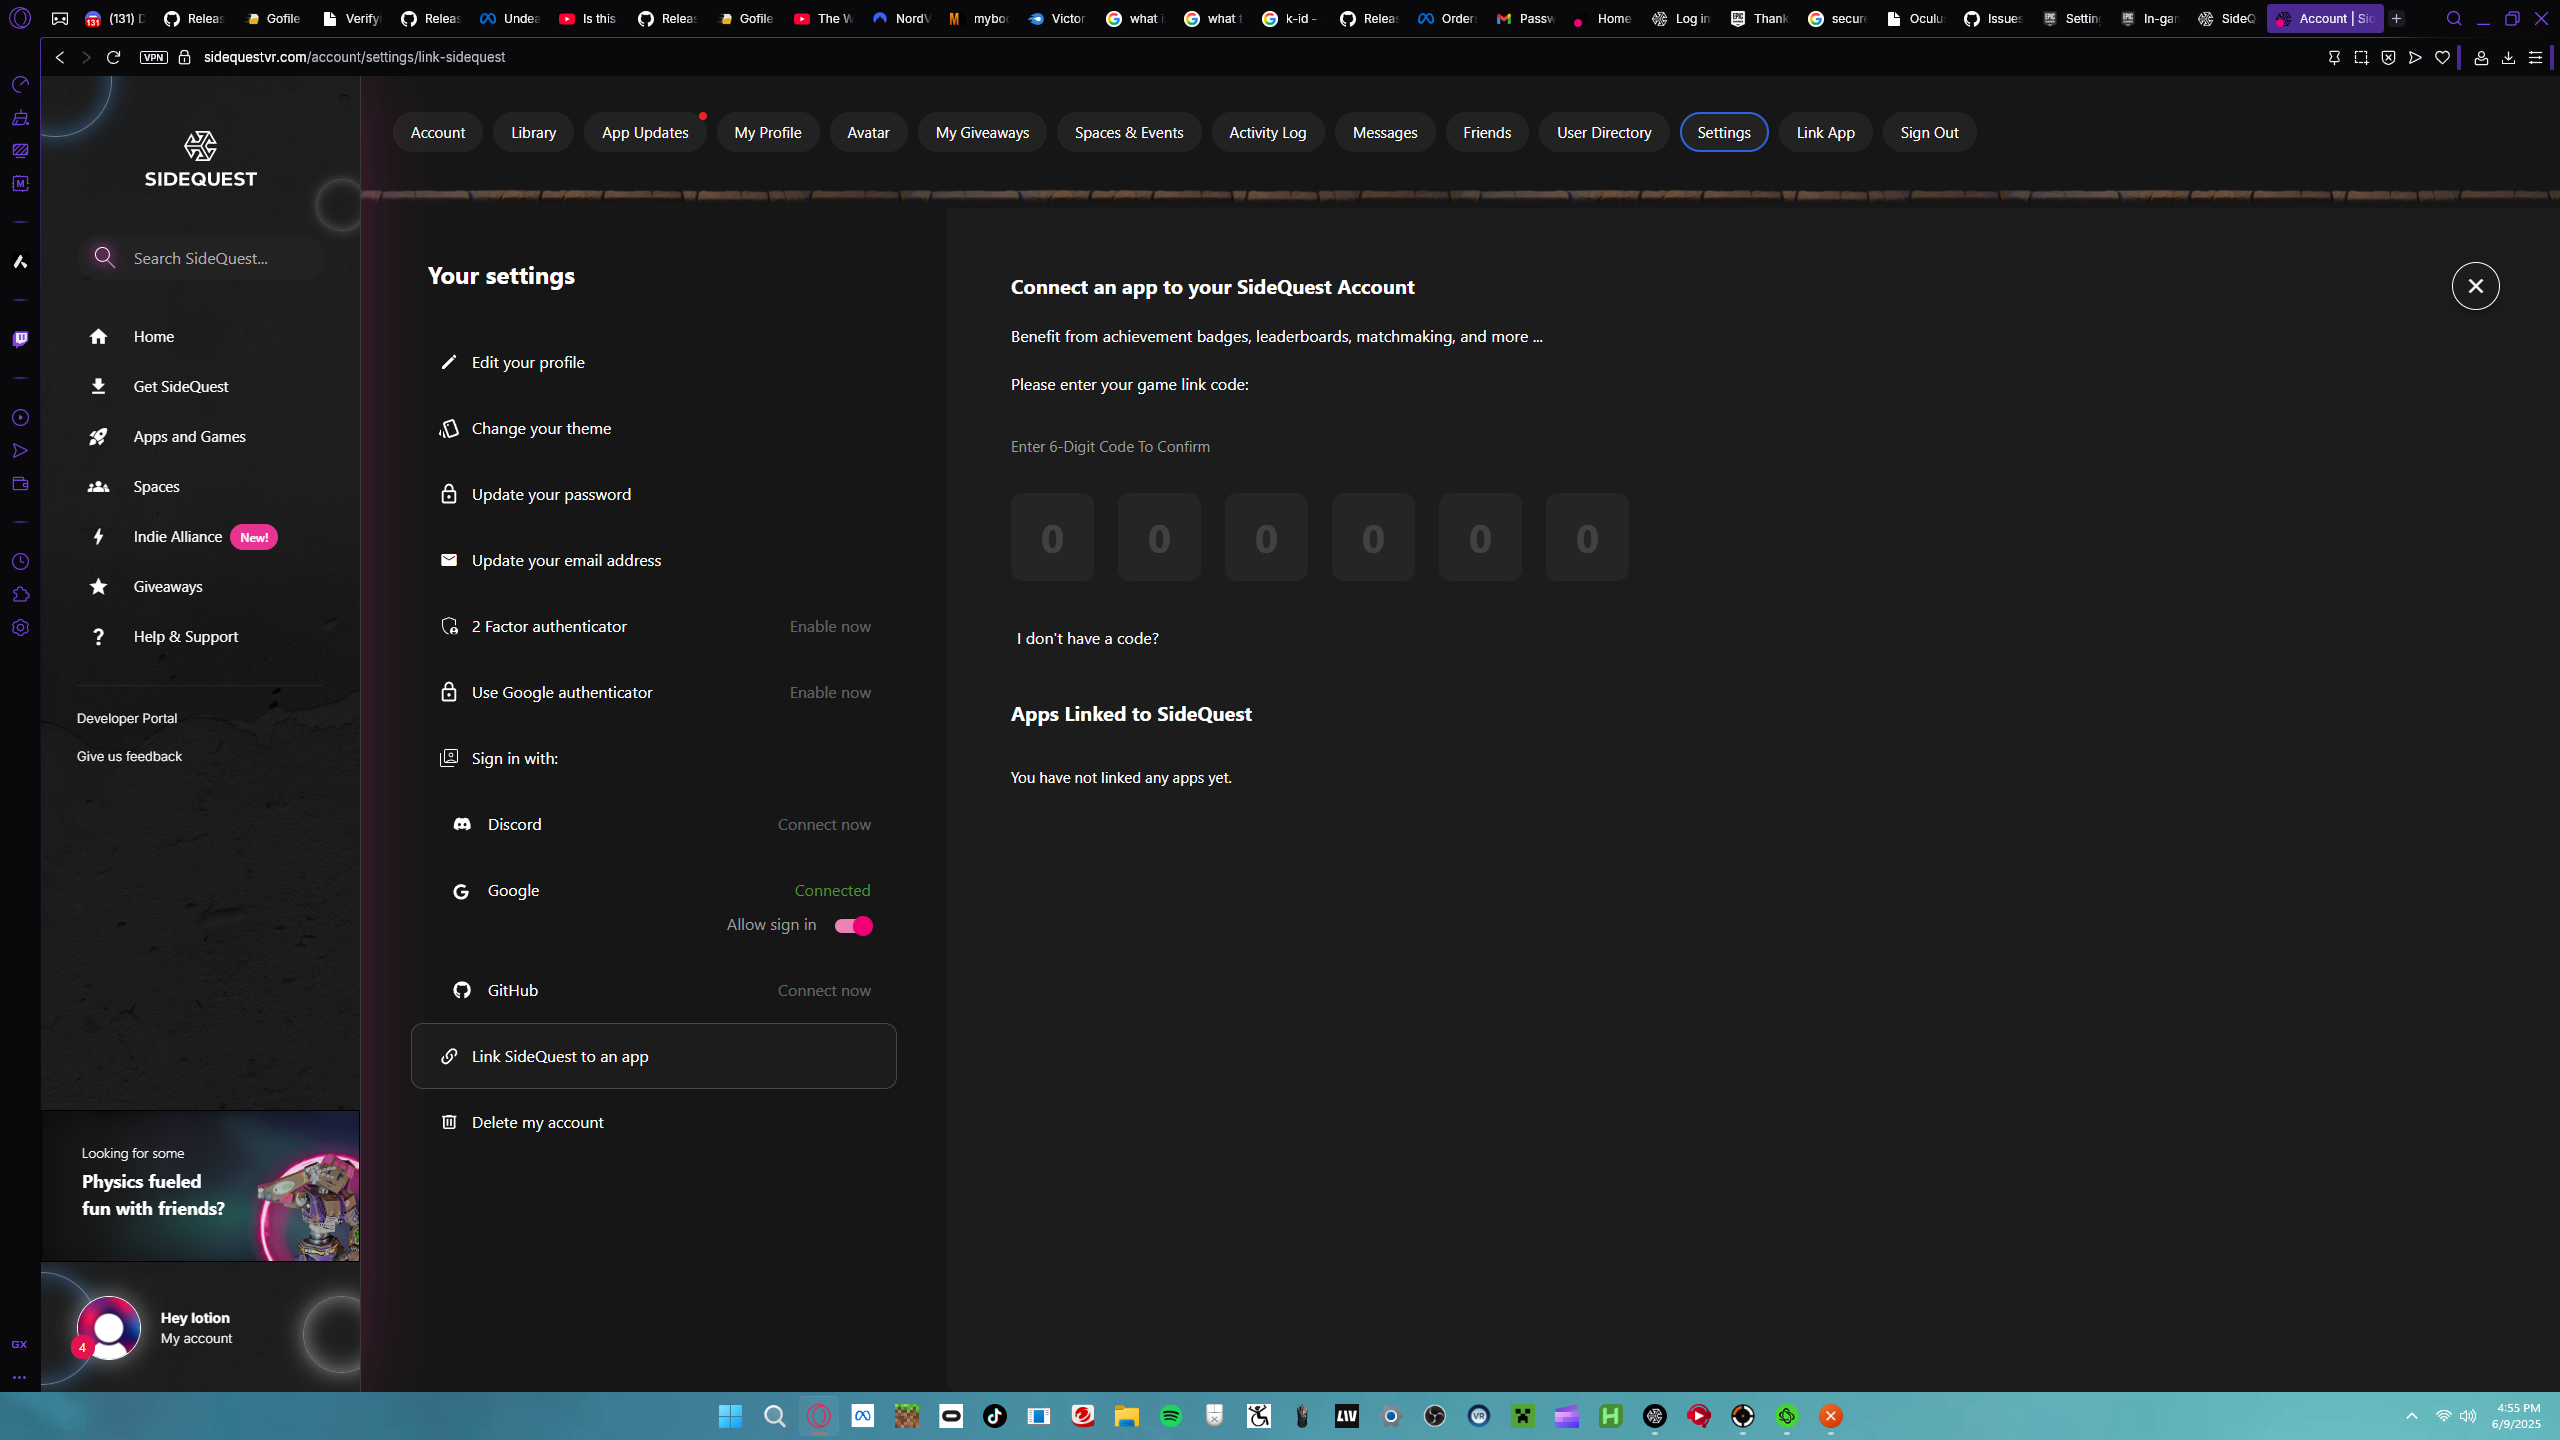The height and width of the screenshot is (1440, 2560).
Task: Open the My Giveaways tab
Action: pos(982,132)
